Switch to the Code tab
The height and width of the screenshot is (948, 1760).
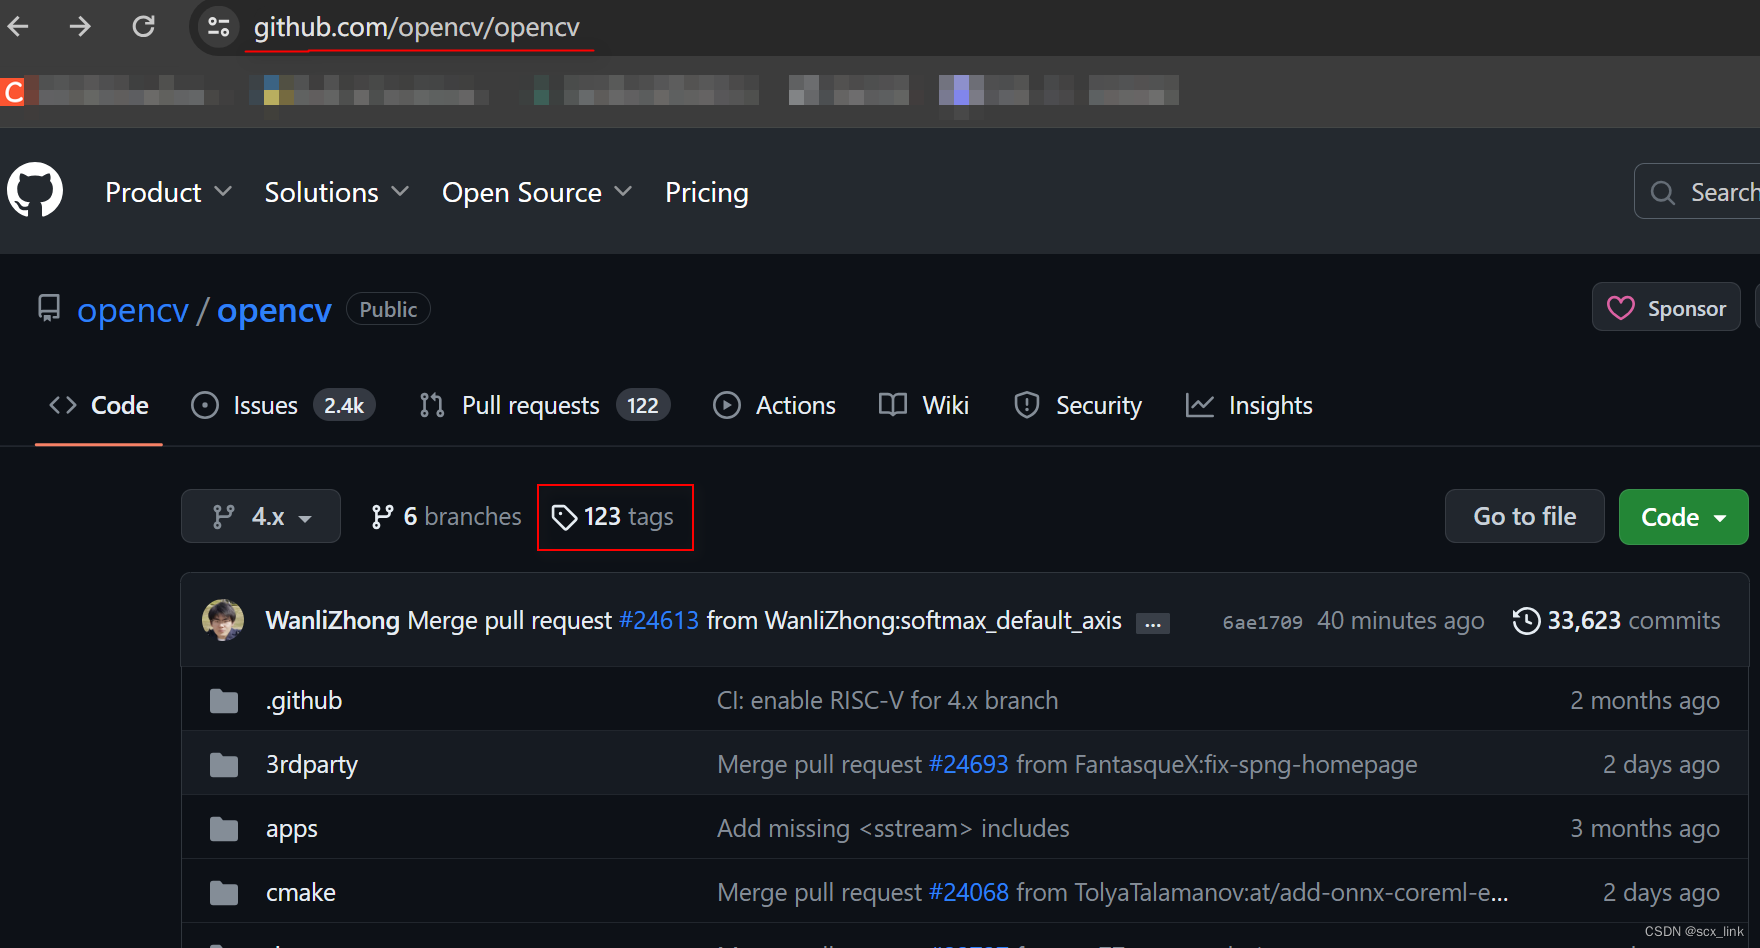(99, 405)
